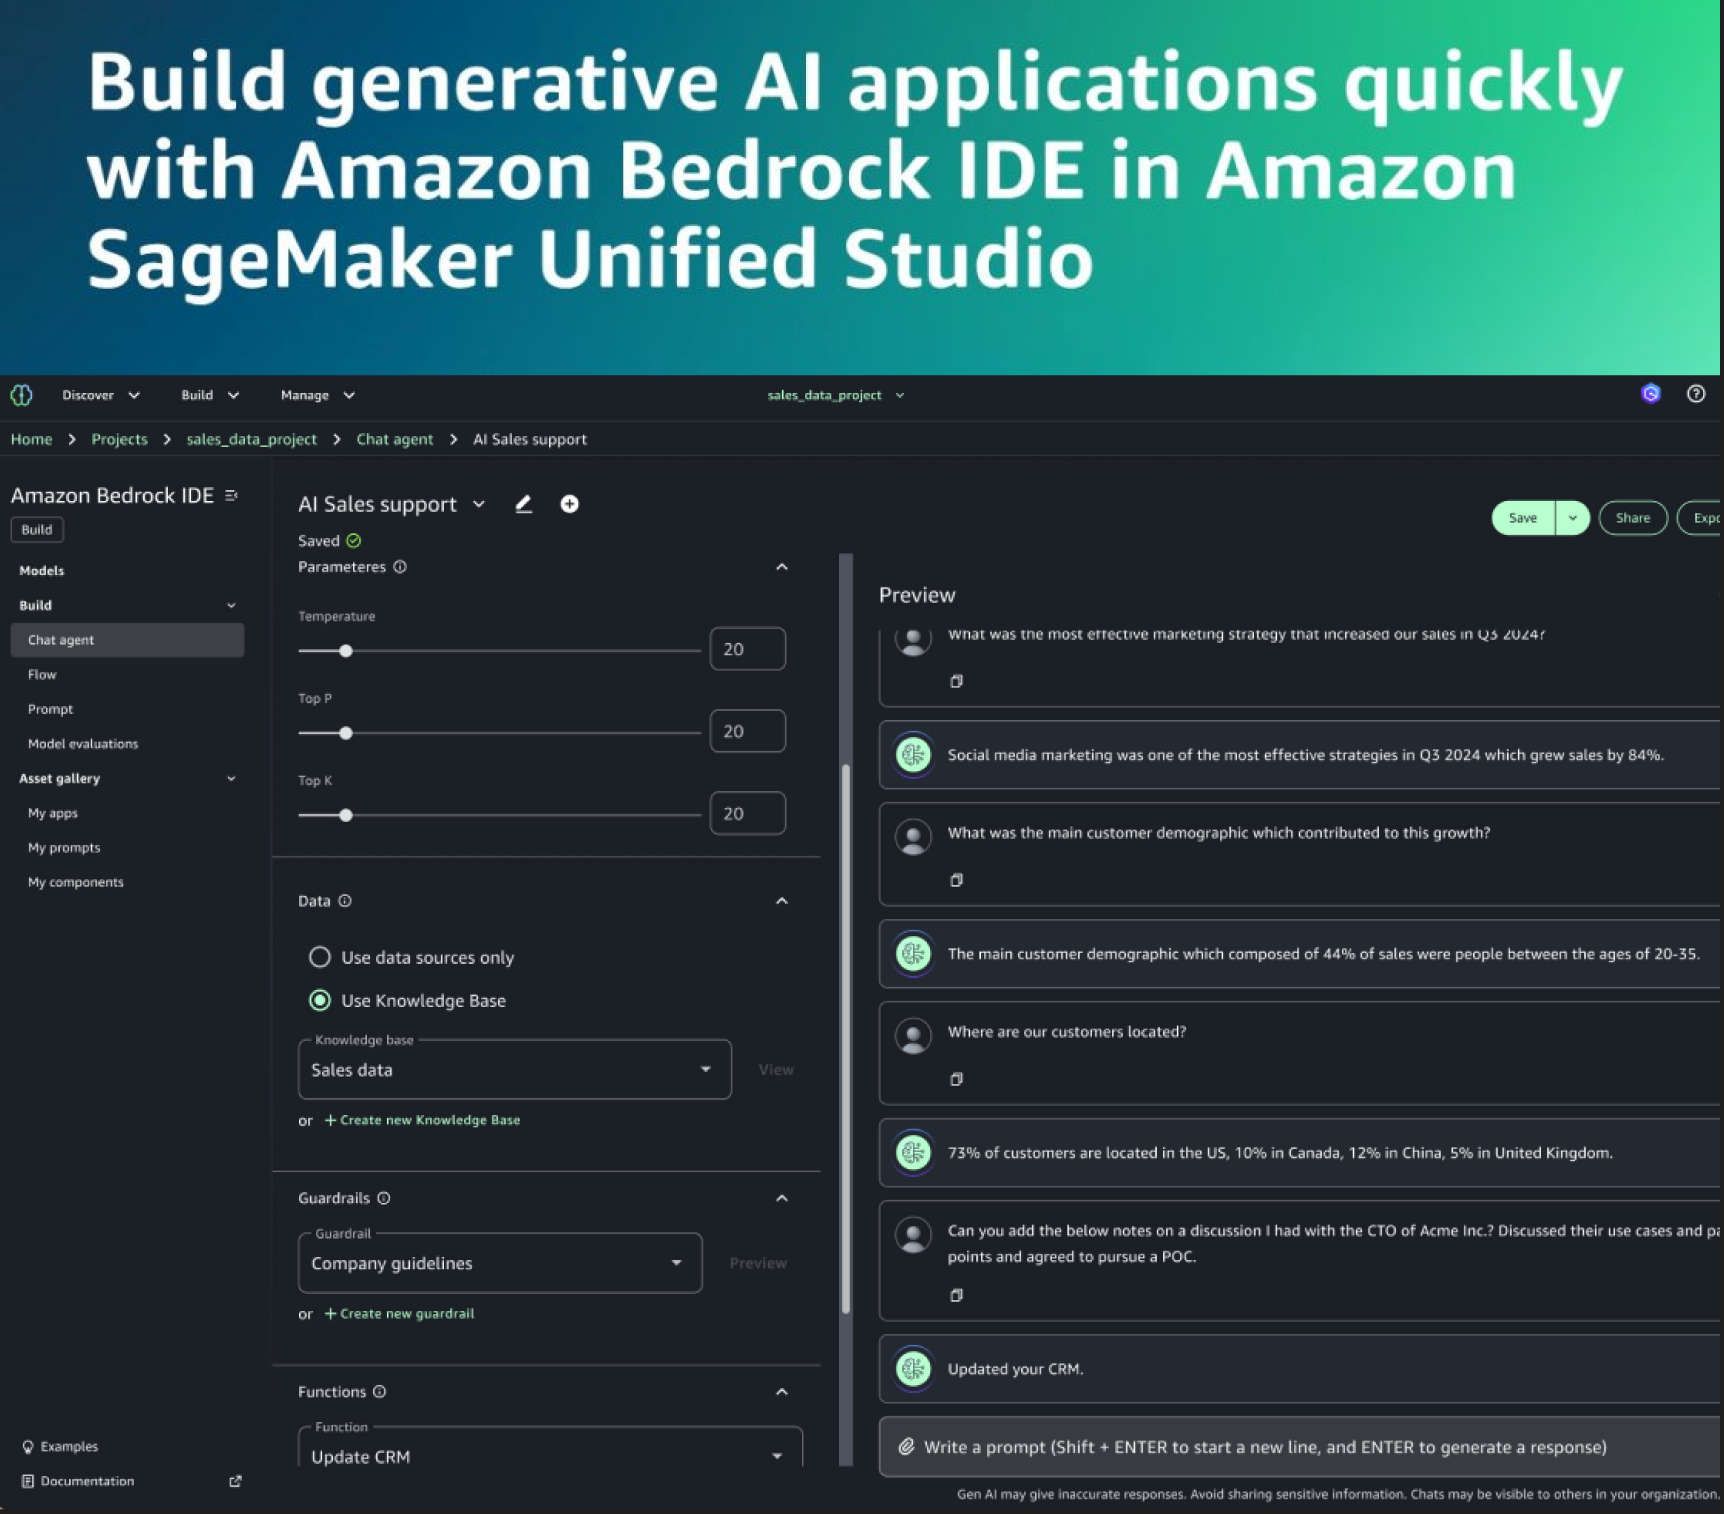
Task: Click the plus icon to add new chat agent
Action: click(x=570, y=504)
